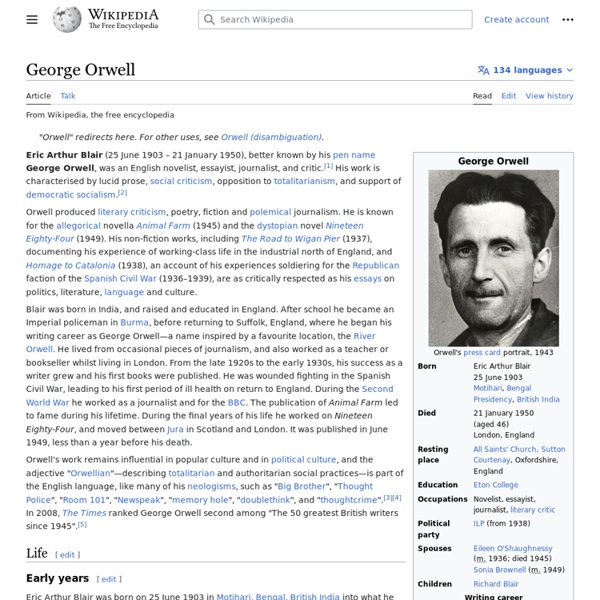The width and height of the screenshot is (600, 600).
Task: Click the Wikipedia globe logo
Action: coord(67,19)
